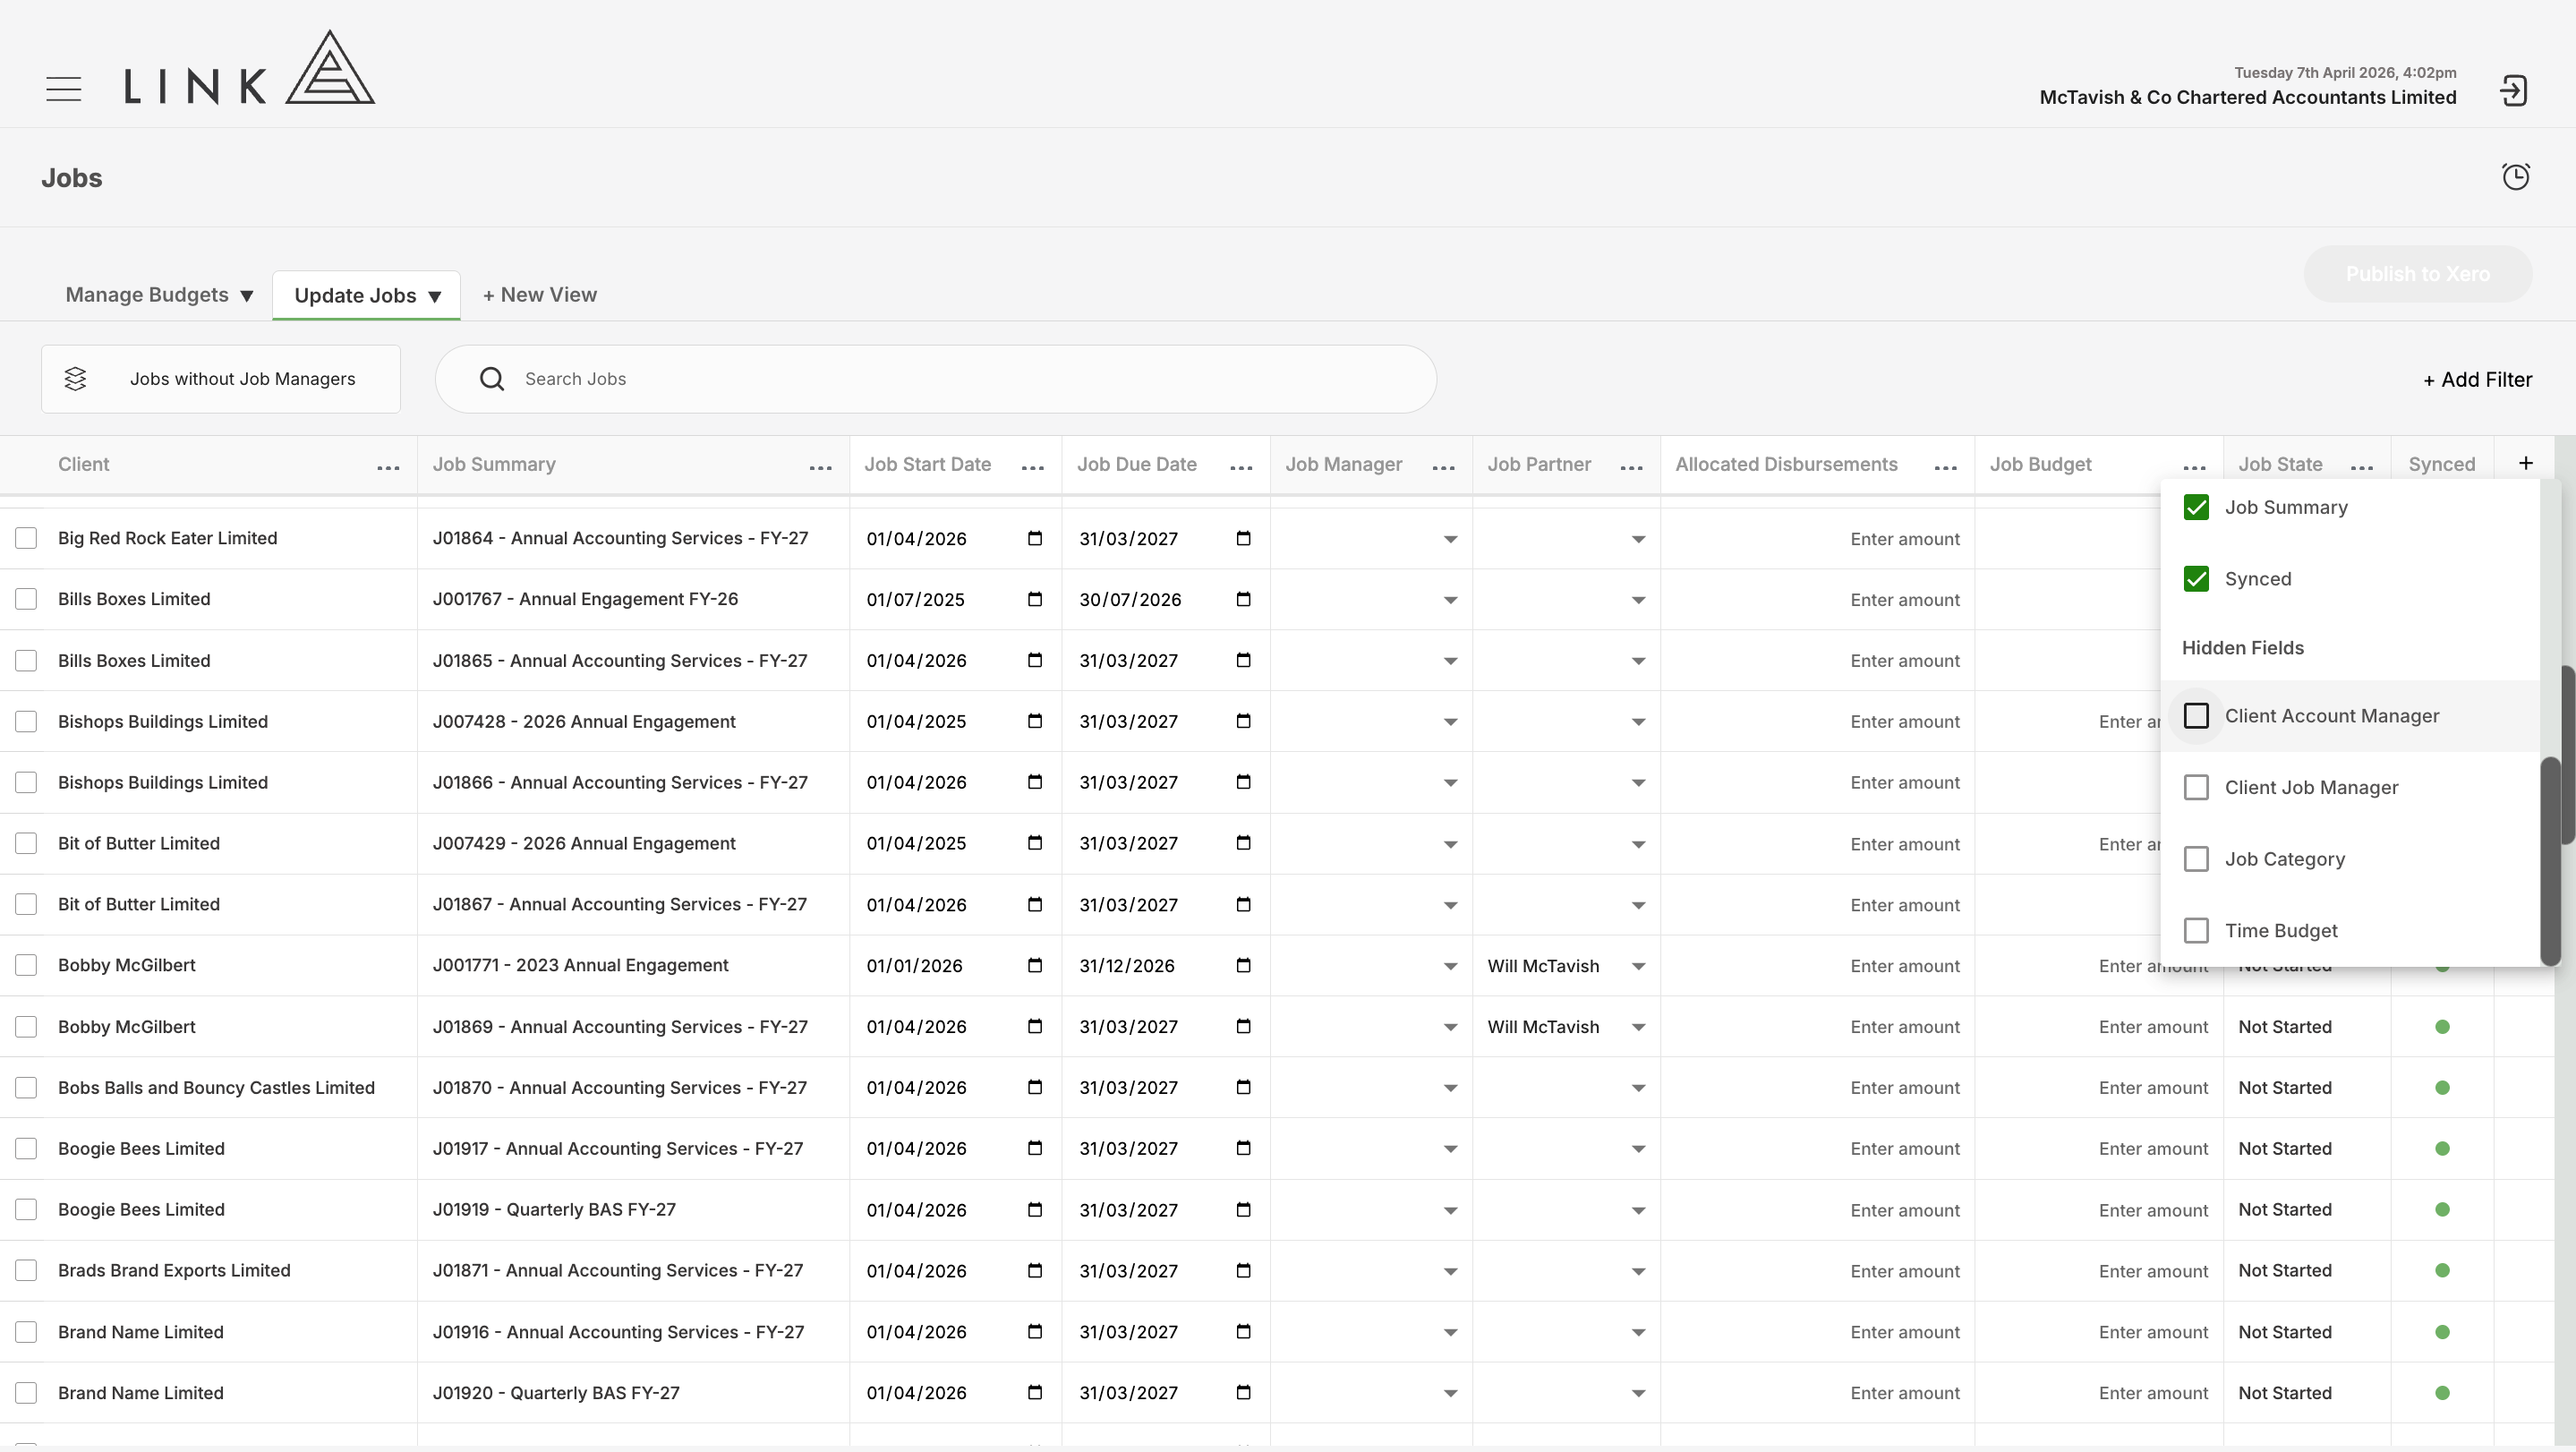Click the fields dropdown list scrollbar
This screenshot has width=2576, height=1452.
pyautogui.click(x=2551, y=860)
